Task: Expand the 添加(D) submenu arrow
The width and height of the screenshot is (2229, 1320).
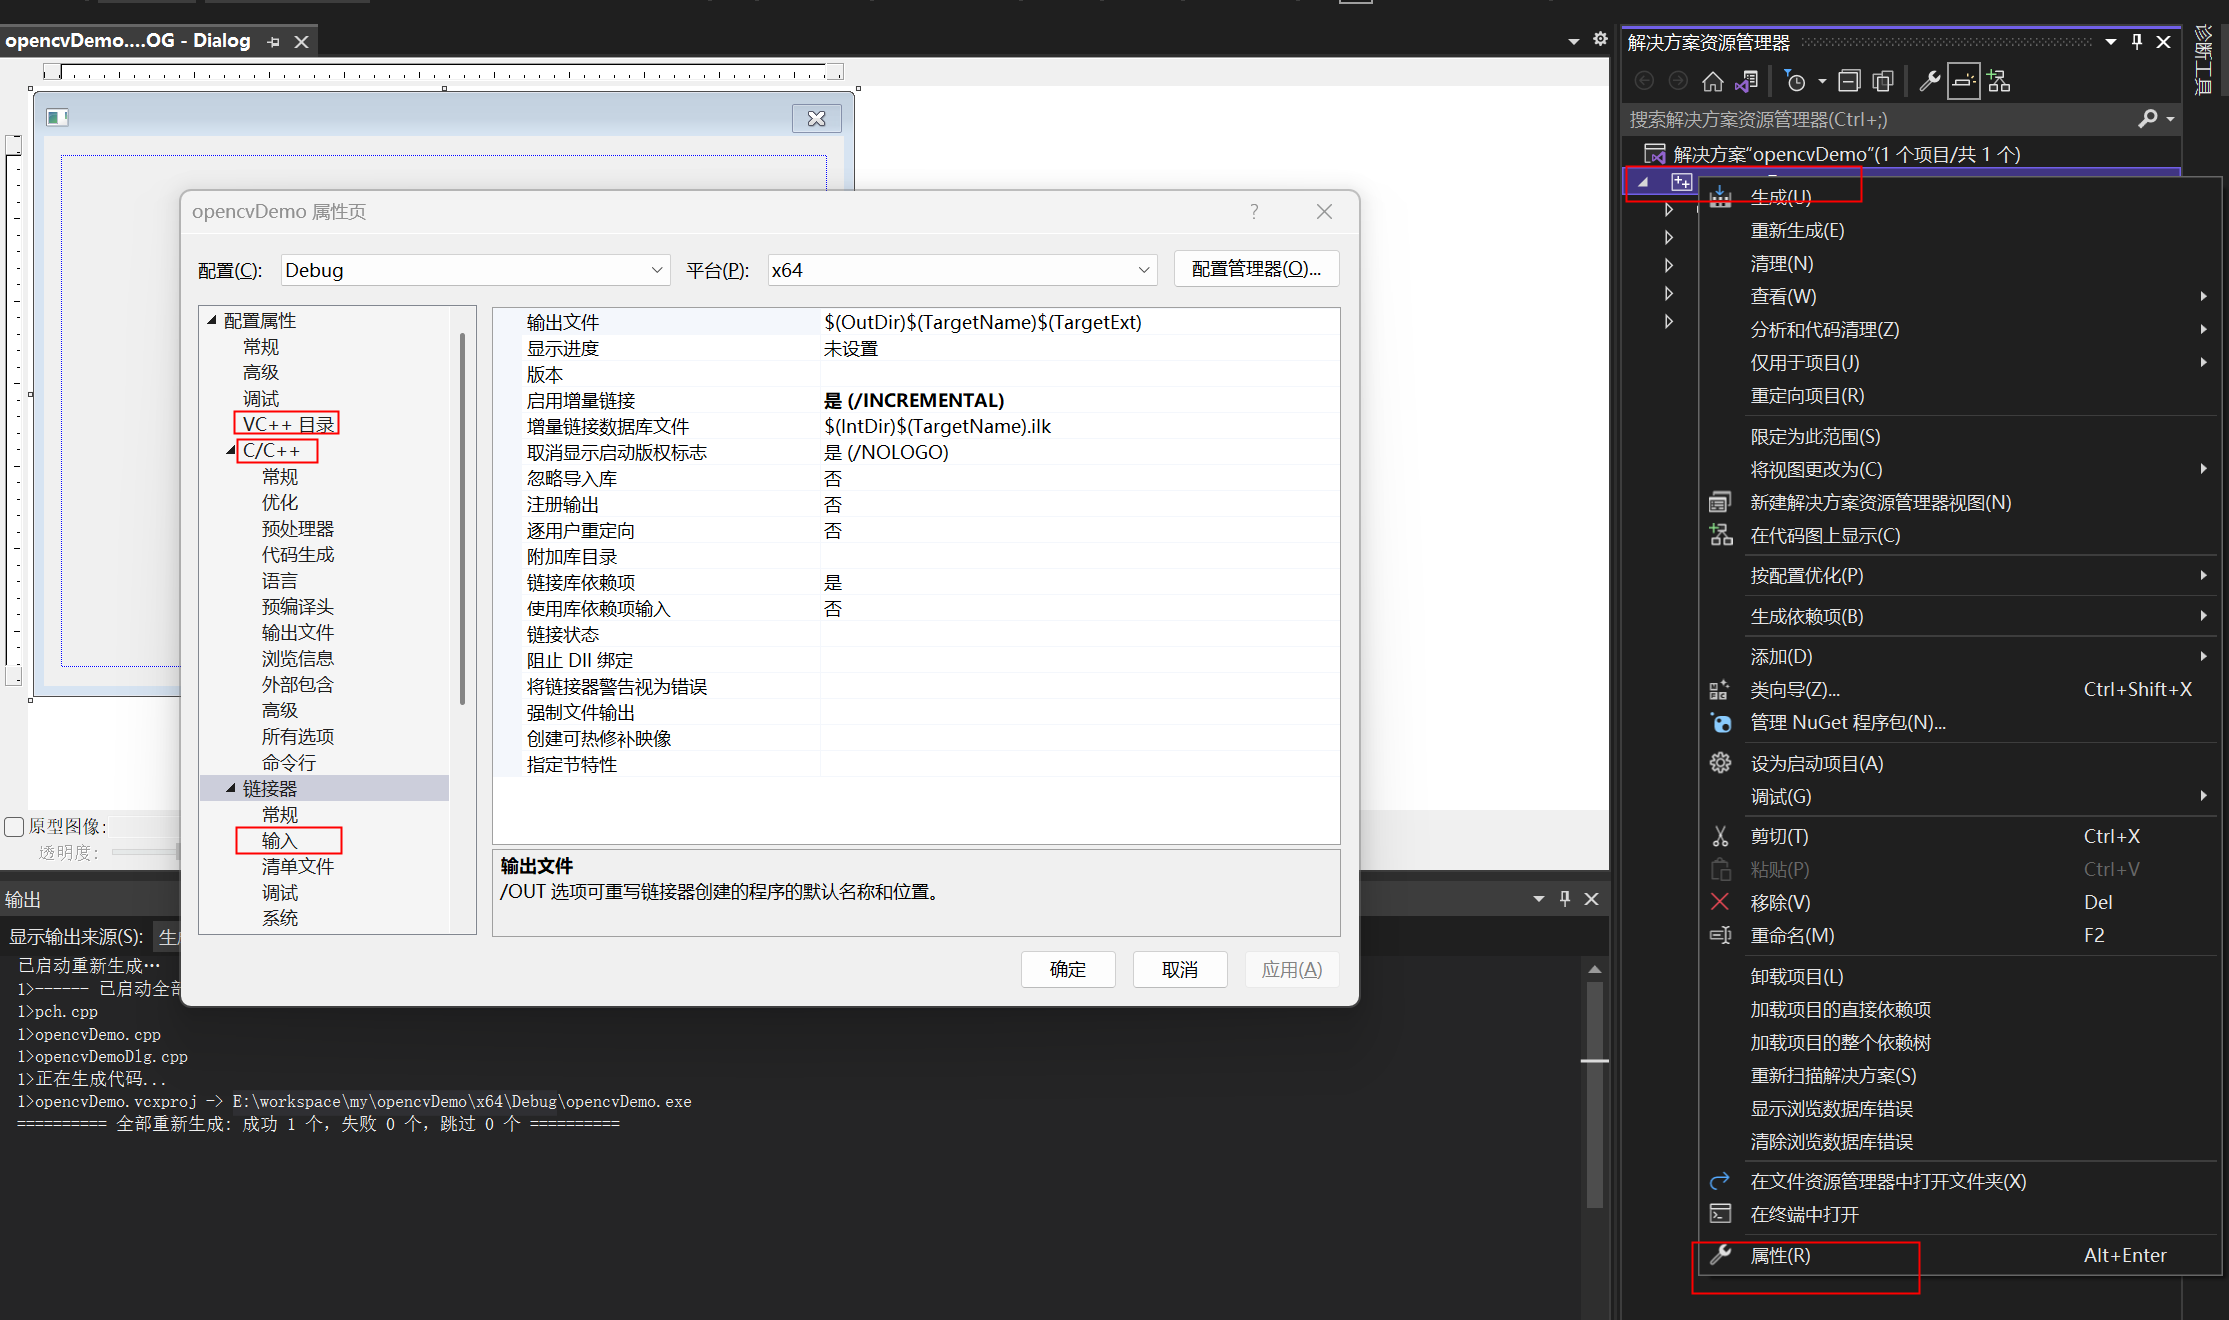Action: coord(2204,656)
